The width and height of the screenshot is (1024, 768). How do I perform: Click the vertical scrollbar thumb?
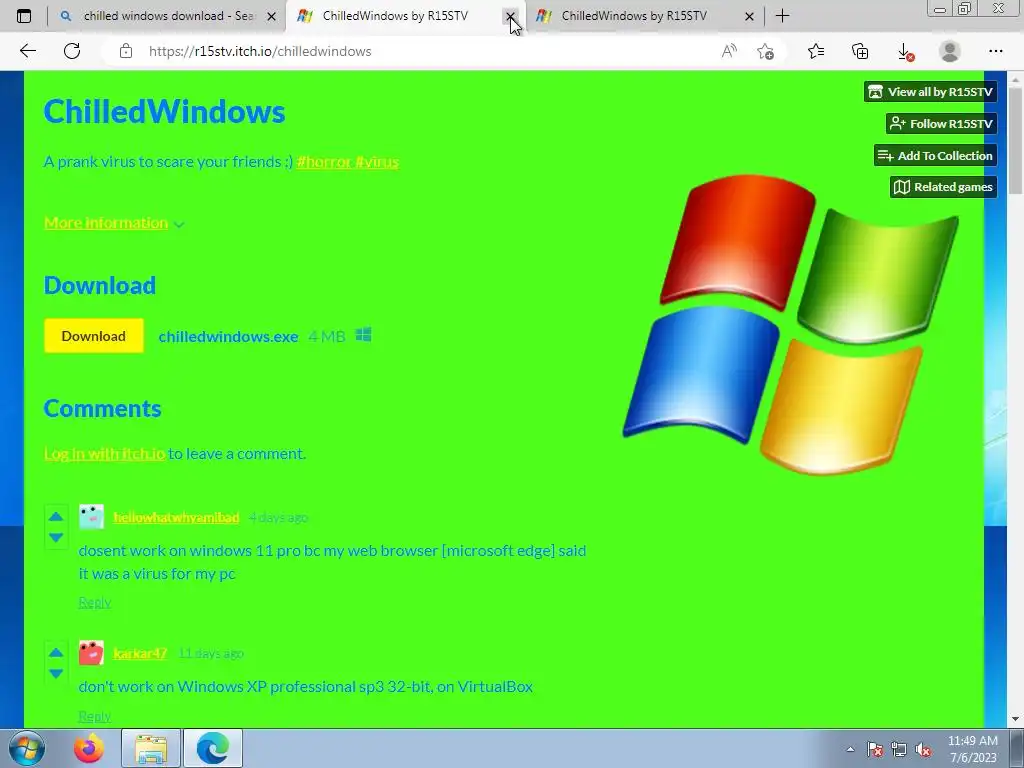(x=1015, y=140)
